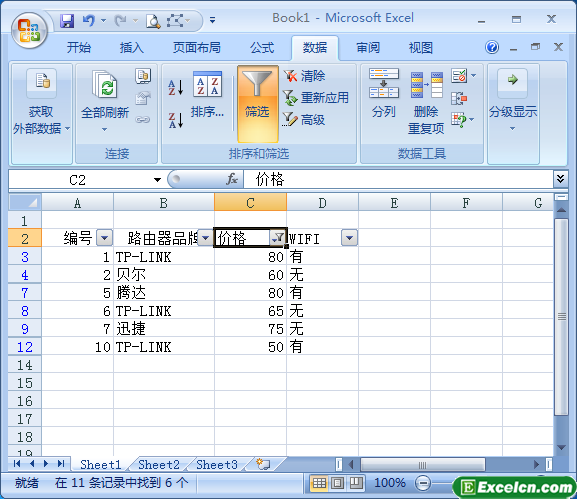577x499 pixels.
Task: Open Print Preview from quick access toolbar
Action: pyautogui.click(x=153, y=21)
